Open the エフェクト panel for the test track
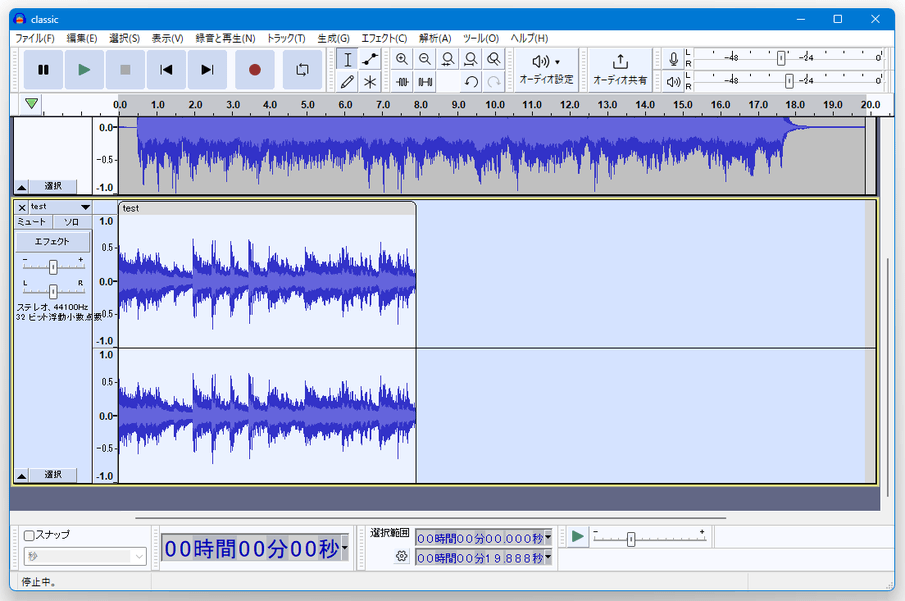Viewport: 905px width, 601px height. point(53,241)
